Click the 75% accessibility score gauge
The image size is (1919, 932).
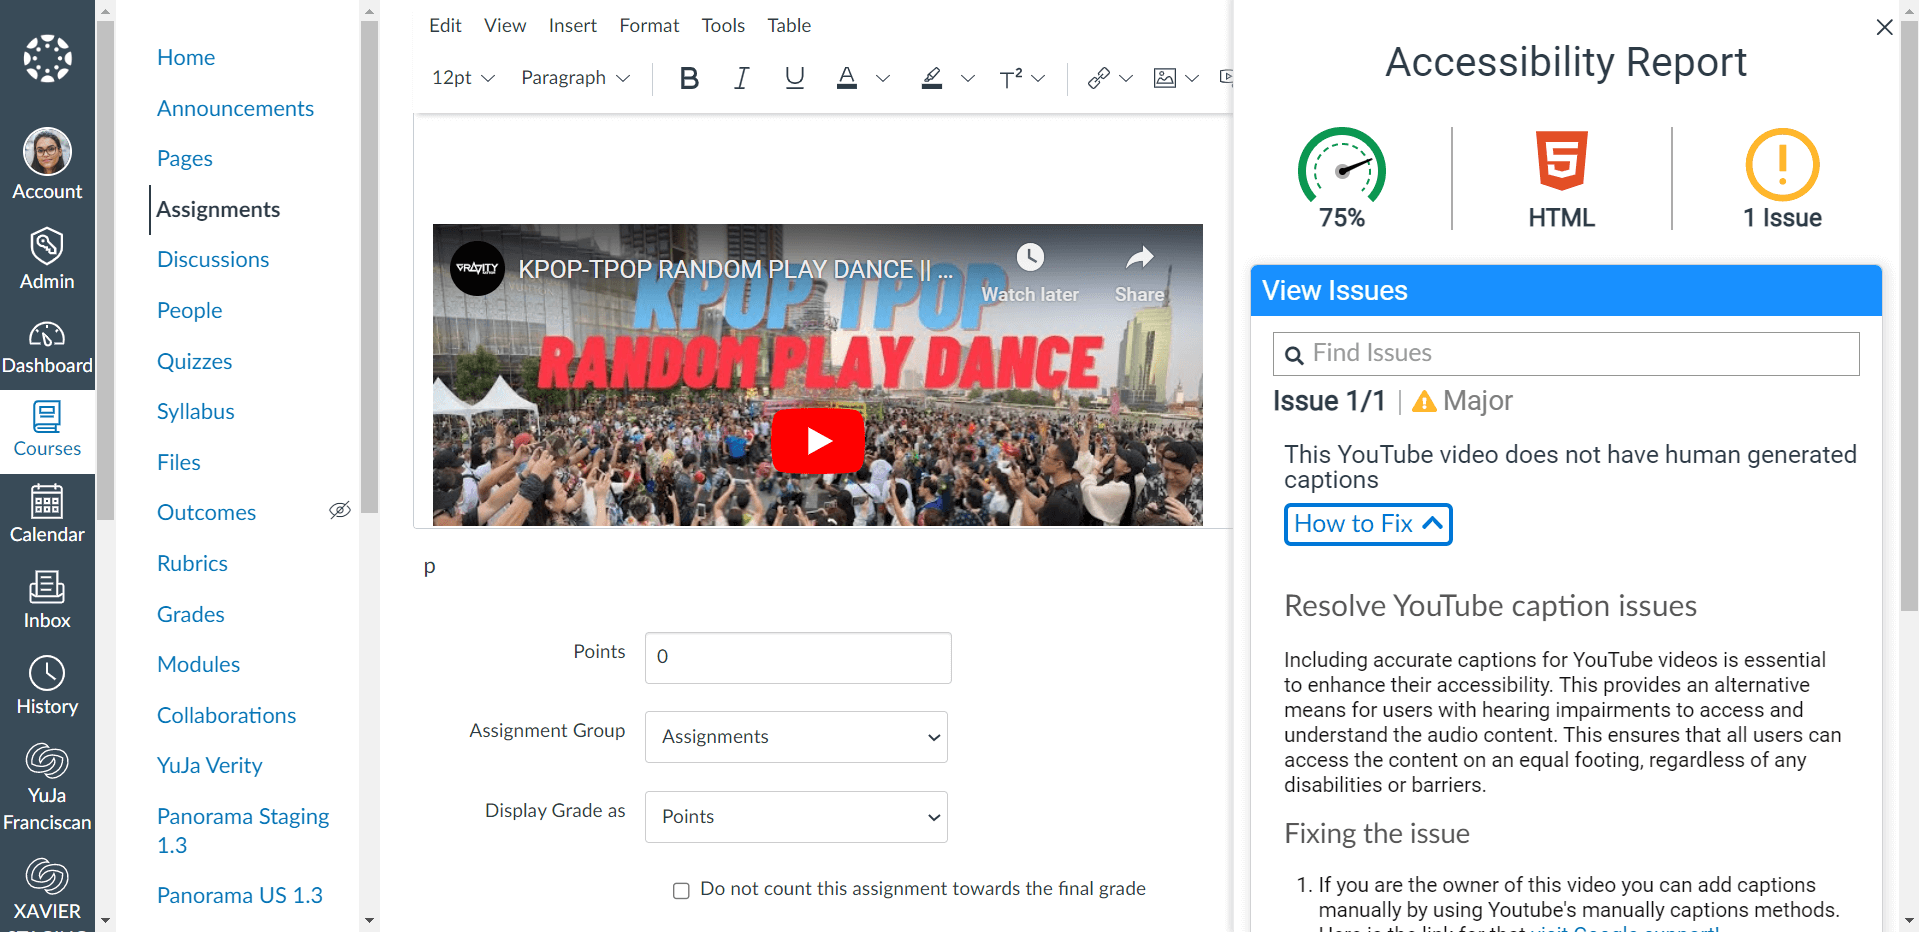[1342, 166]
